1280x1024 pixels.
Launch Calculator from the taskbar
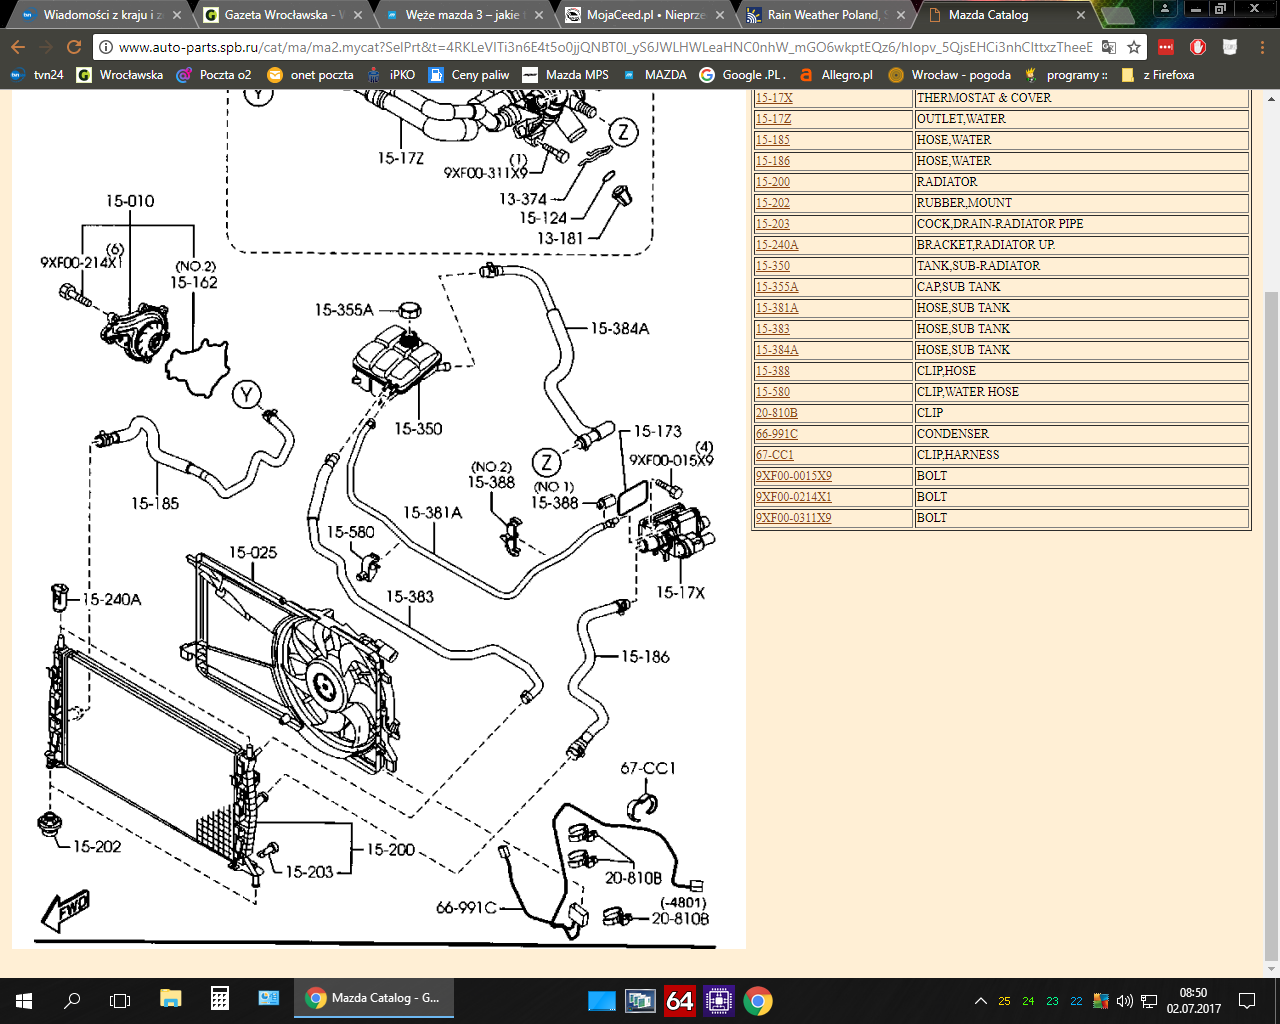tap(220, 999)
